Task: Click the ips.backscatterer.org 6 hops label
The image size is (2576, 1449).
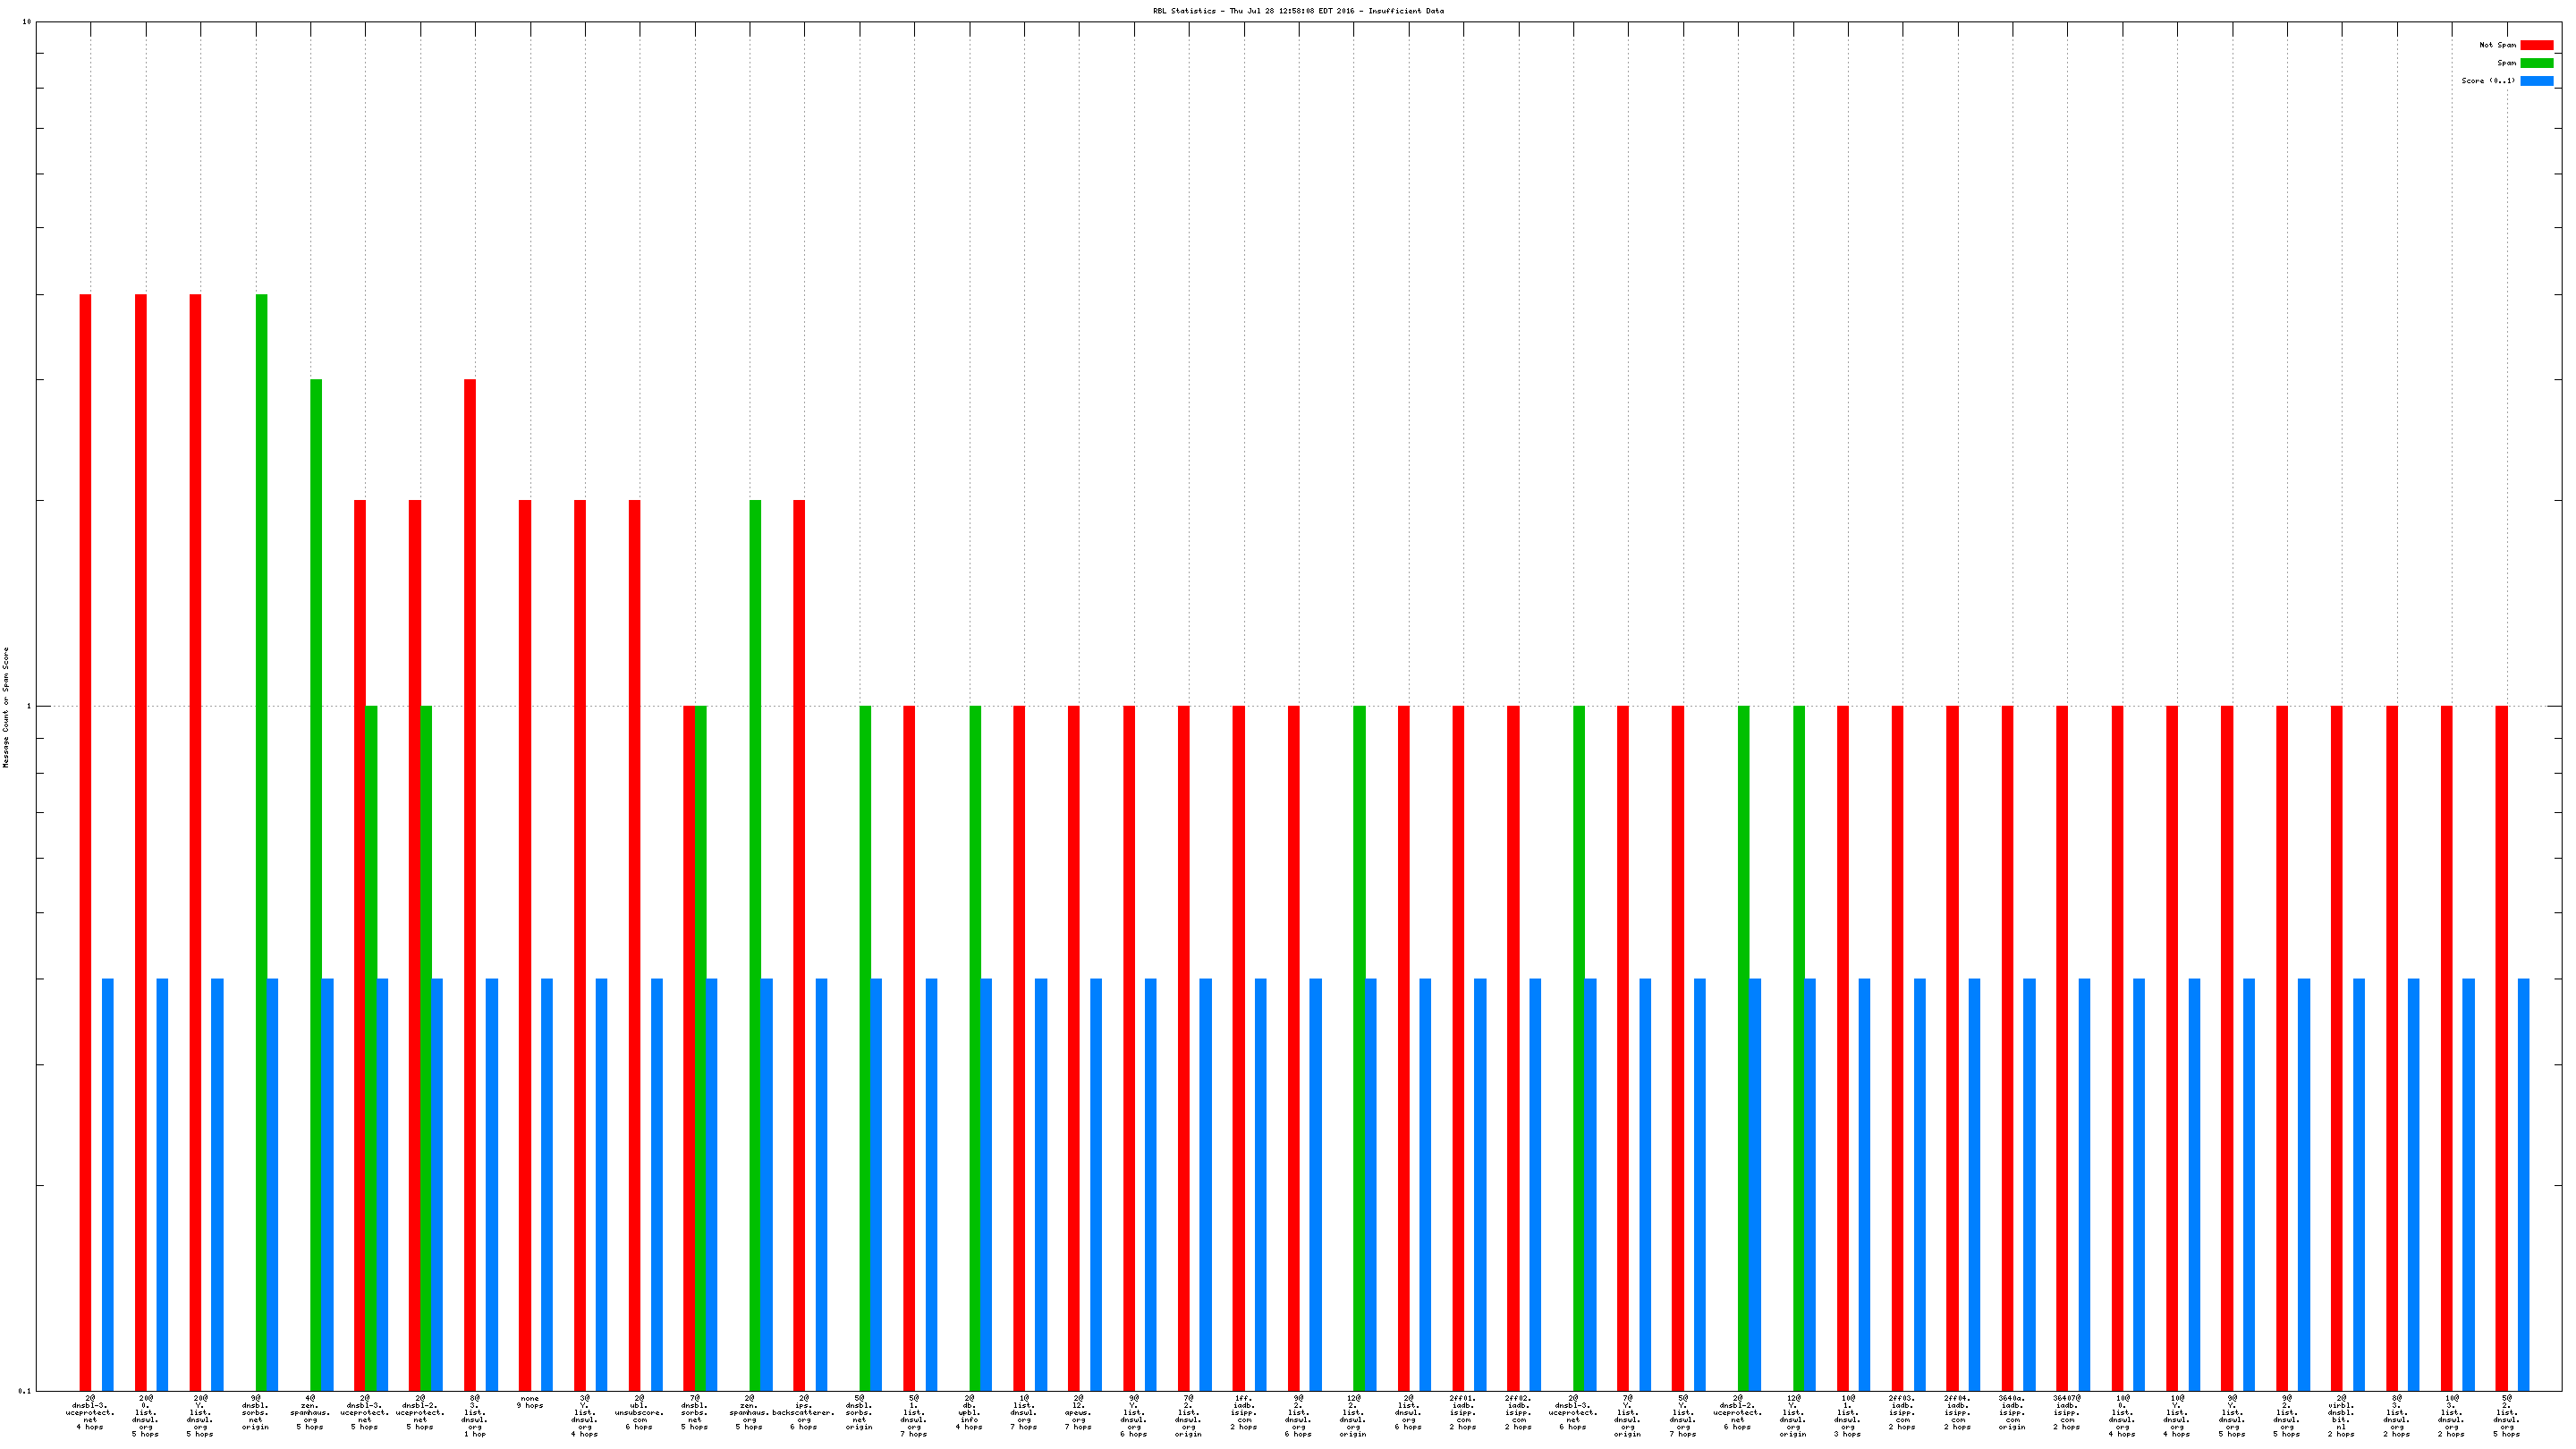Action: point(803,1412)
